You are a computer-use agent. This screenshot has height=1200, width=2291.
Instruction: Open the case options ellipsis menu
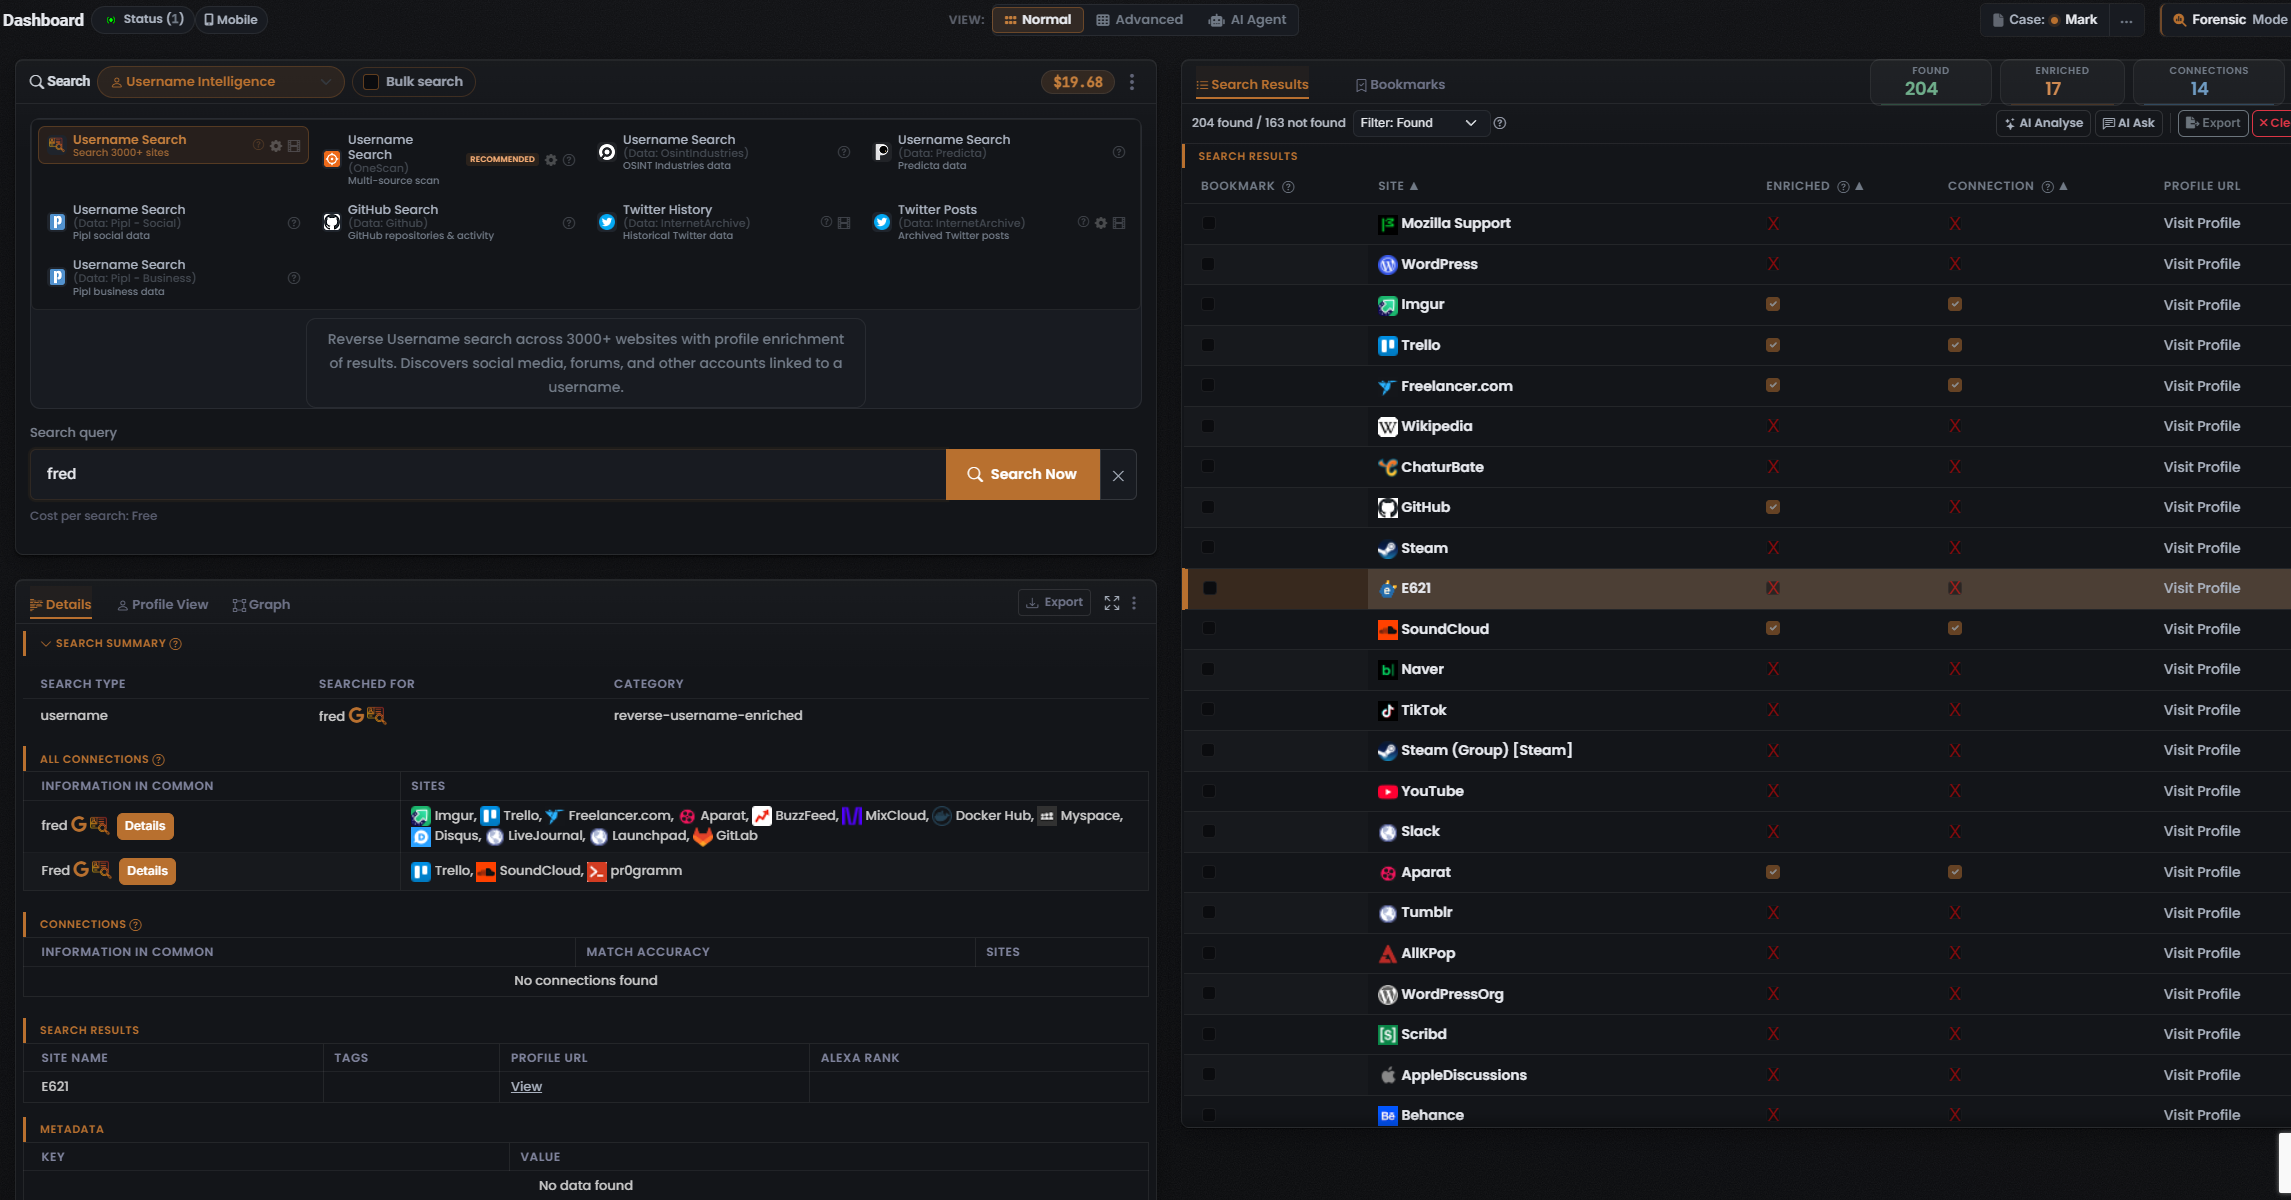point(2126,20)
